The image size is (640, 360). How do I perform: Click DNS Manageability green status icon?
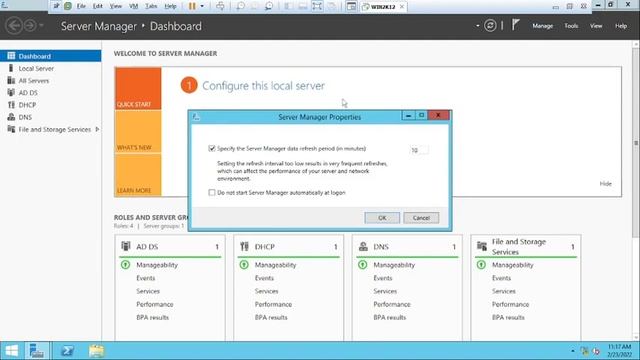pos(362,265)
